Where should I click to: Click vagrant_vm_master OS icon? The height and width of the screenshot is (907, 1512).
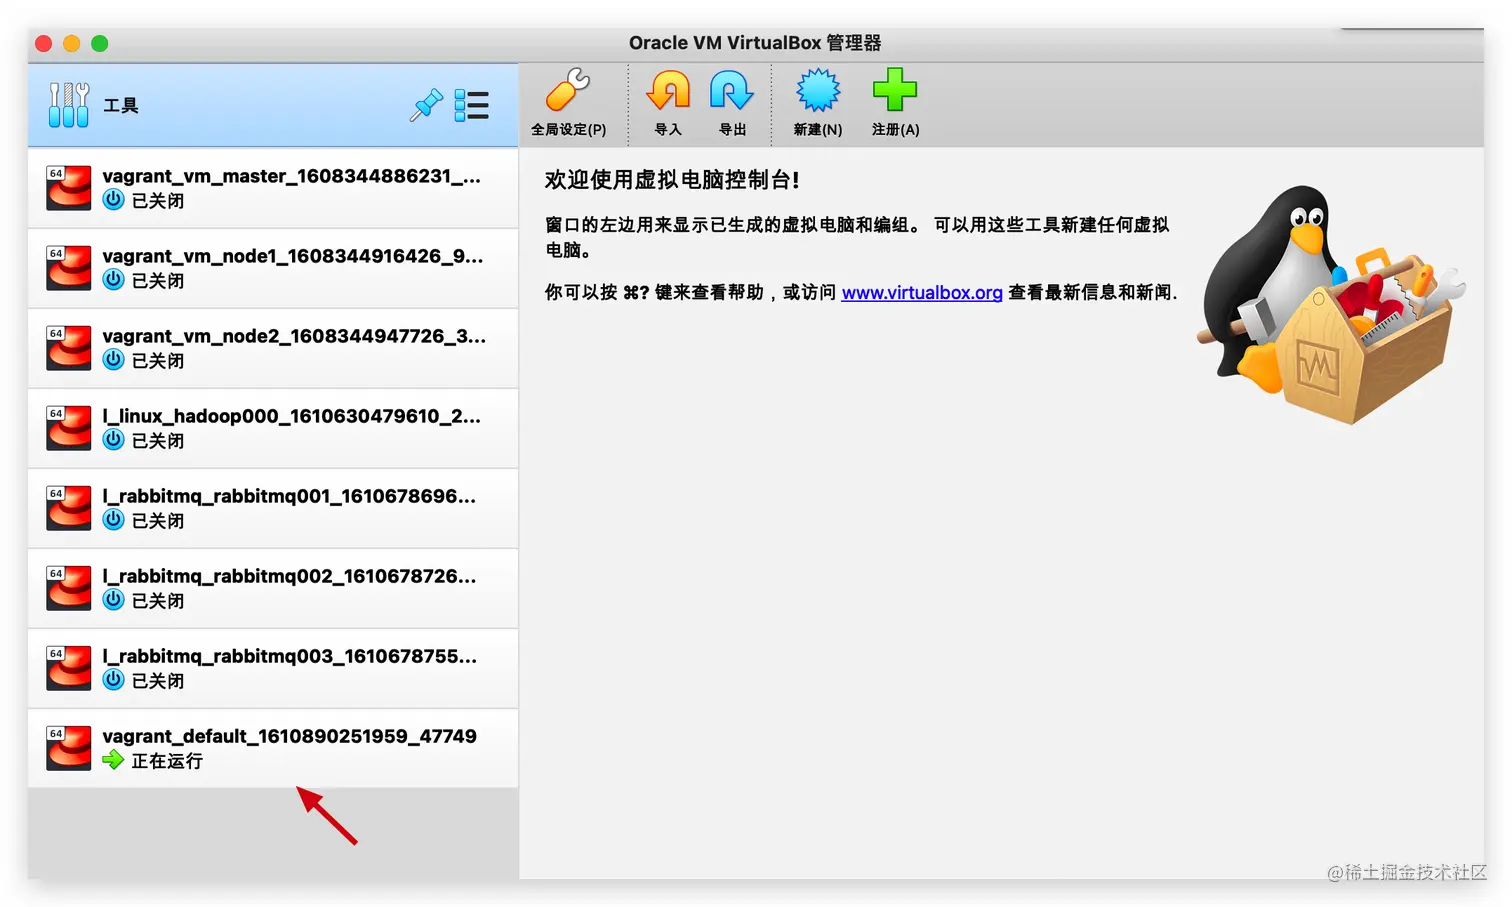(x=69, y=188)
